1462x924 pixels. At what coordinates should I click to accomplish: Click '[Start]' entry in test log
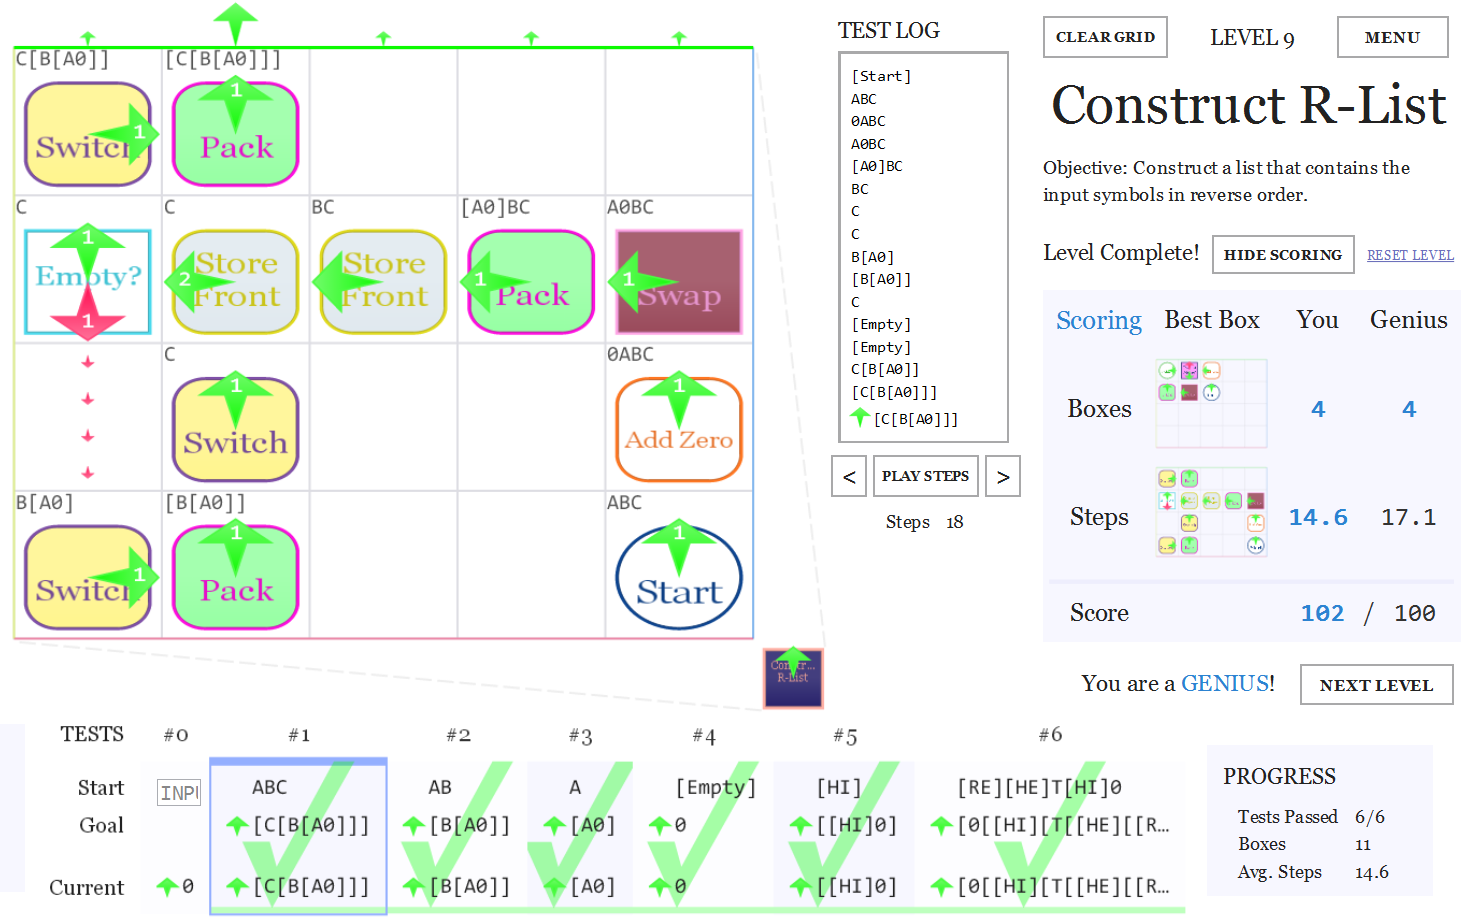pos(881,76)
